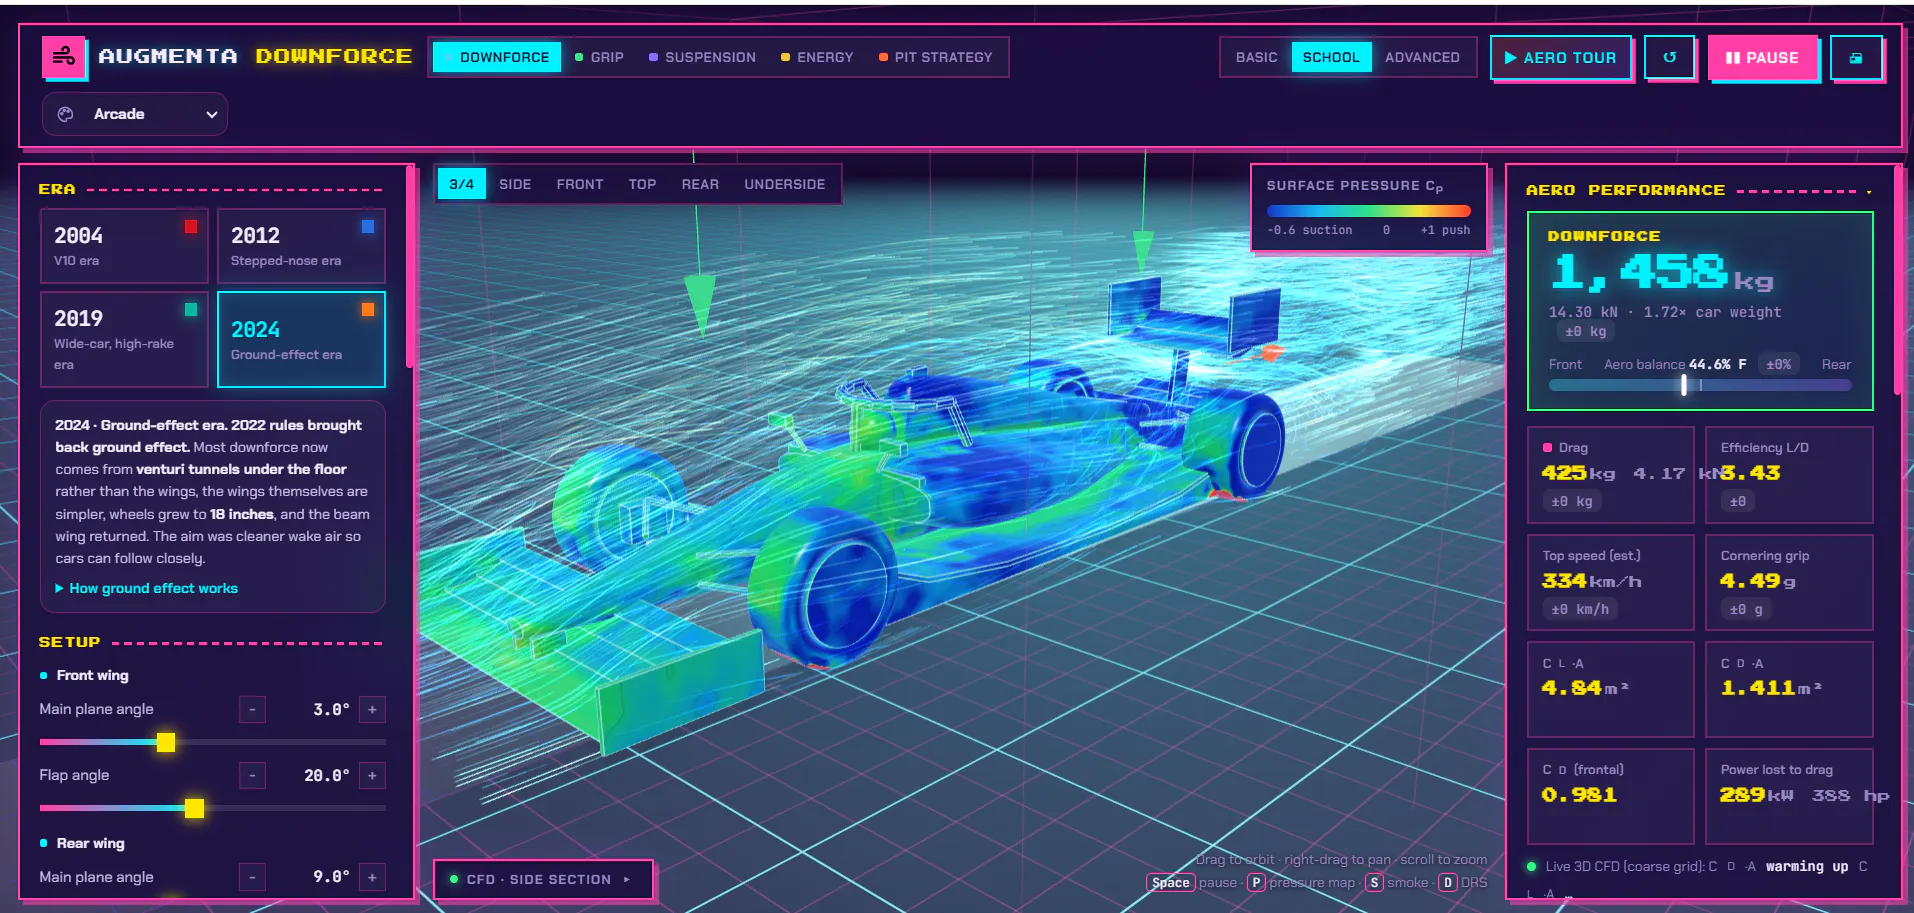Click the palette icon in theme selector
The width and height of the screenshot is (1914, 913).
66,114
